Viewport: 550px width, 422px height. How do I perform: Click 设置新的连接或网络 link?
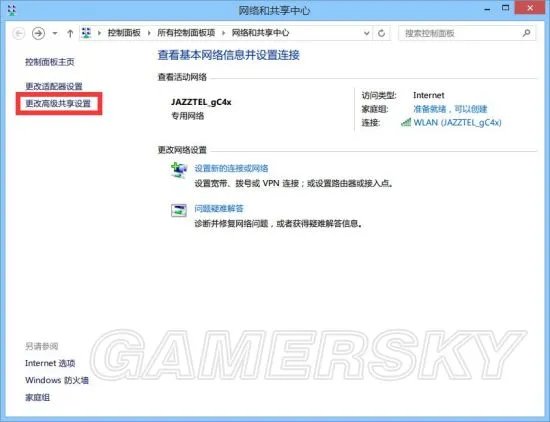[x=231, y=168]
